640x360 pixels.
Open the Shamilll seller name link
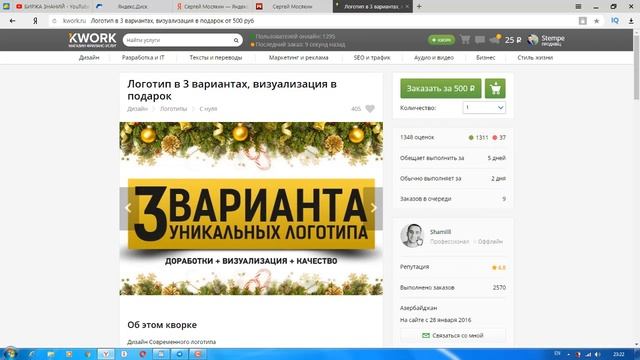(x=440, y=232)
